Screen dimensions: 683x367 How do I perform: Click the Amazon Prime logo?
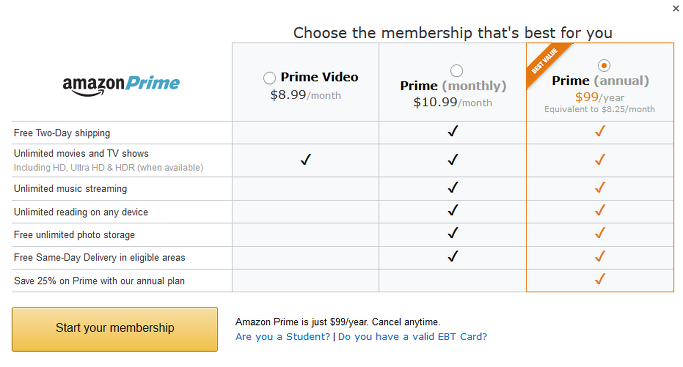click(x=121, y=84)
